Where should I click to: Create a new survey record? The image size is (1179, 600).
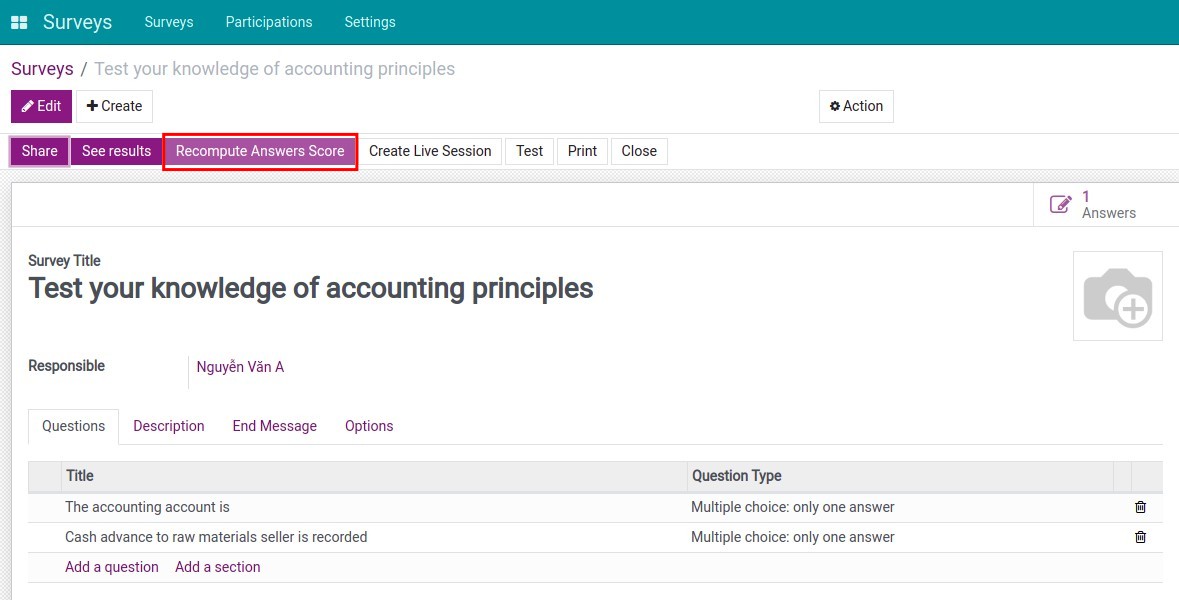click(114, 106)
